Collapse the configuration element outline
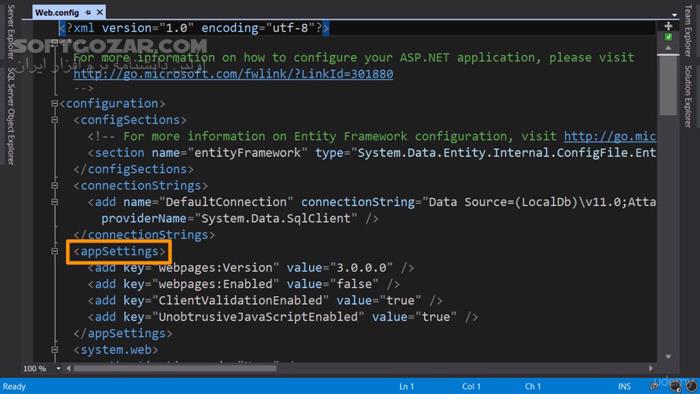Image resolution: width=700 pixels, height=394 pixels. point(54,104)
